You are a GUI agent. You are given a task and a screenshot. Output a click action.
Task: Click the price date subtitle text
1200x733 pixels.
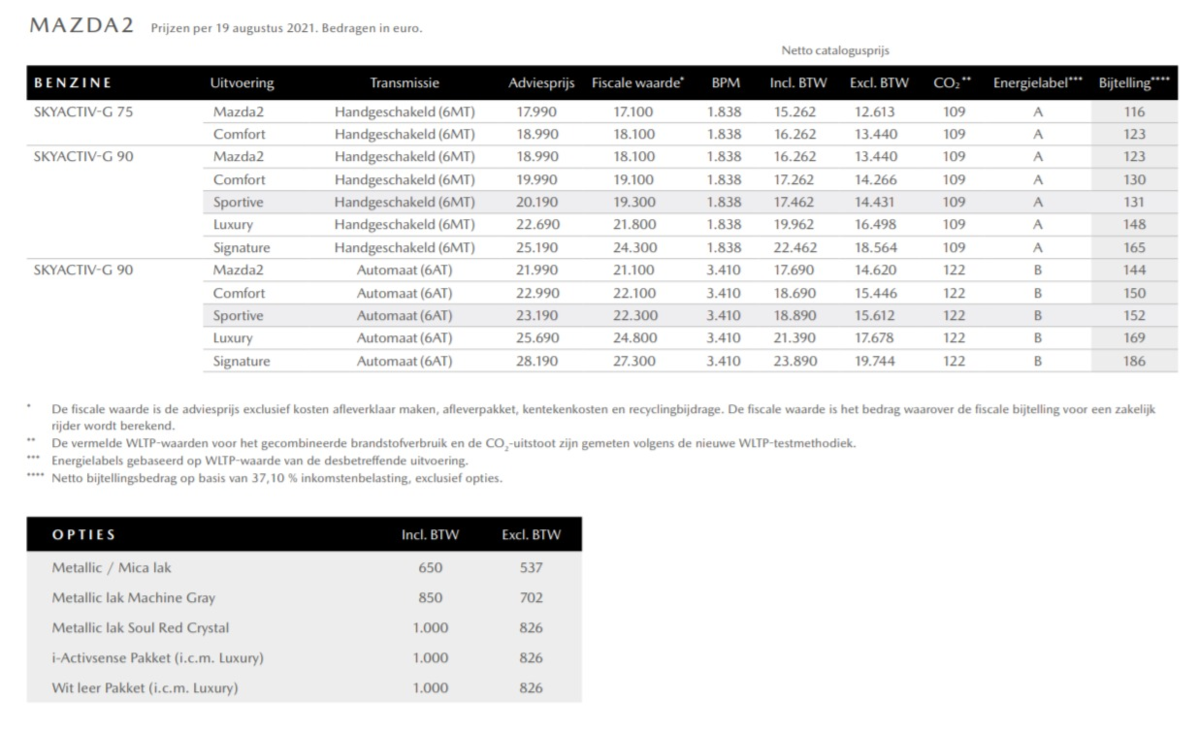coord(286,28)
